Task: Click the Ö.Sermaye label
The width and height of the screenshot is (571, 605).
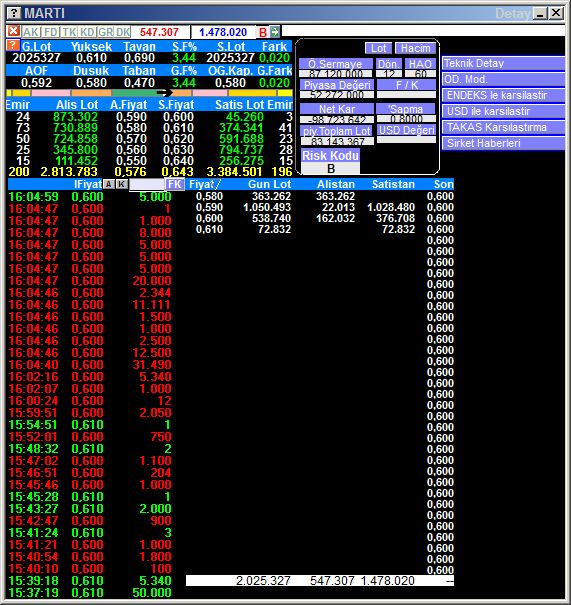Action: [x=335, y=64]
